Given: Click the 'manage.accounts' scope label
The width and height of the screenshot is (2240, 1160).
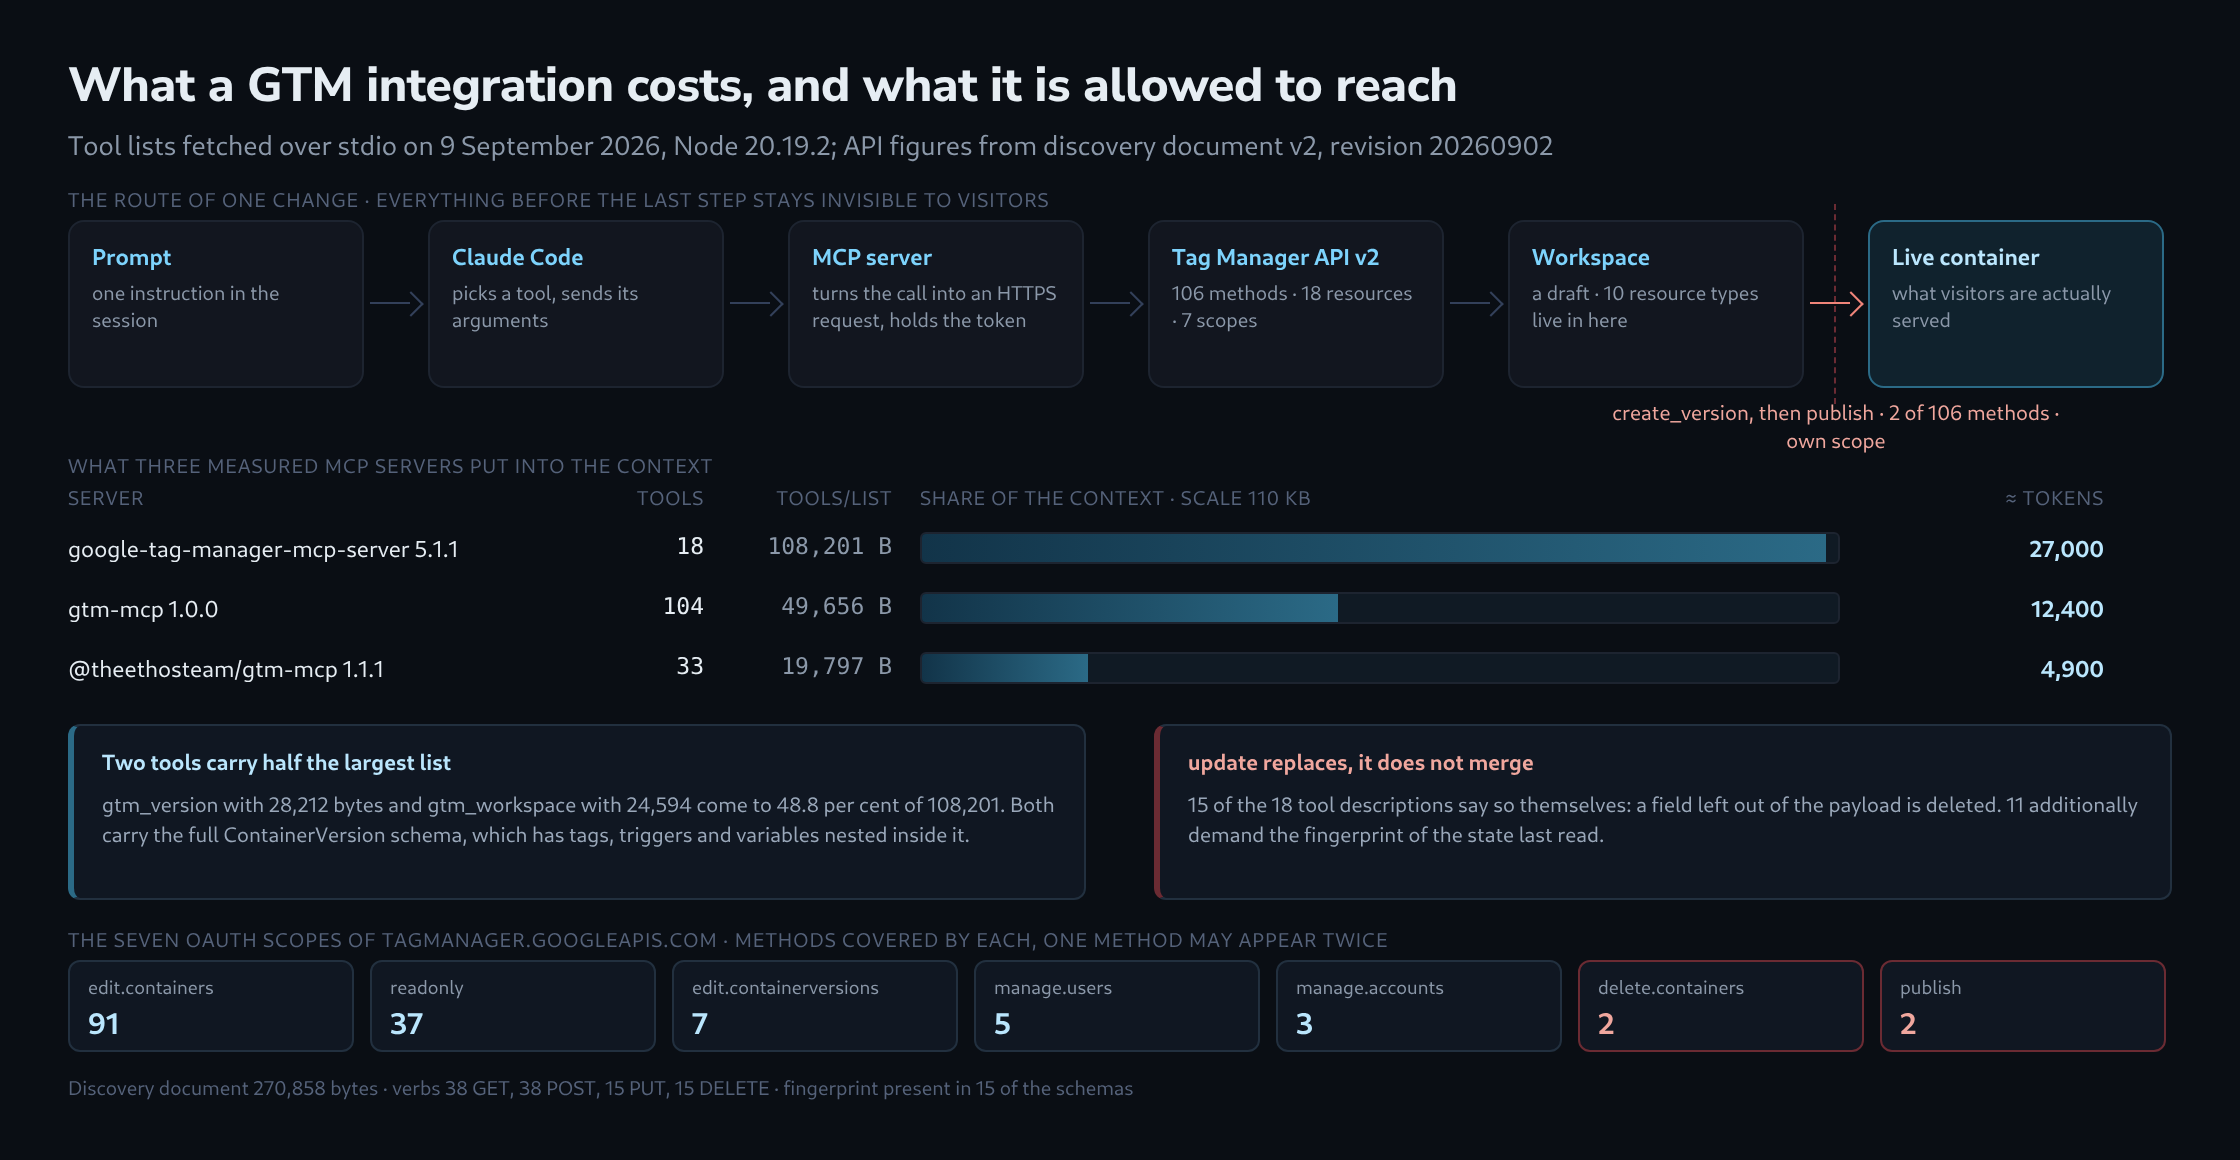Looking at the screenshot, I should click(1370, 988).
